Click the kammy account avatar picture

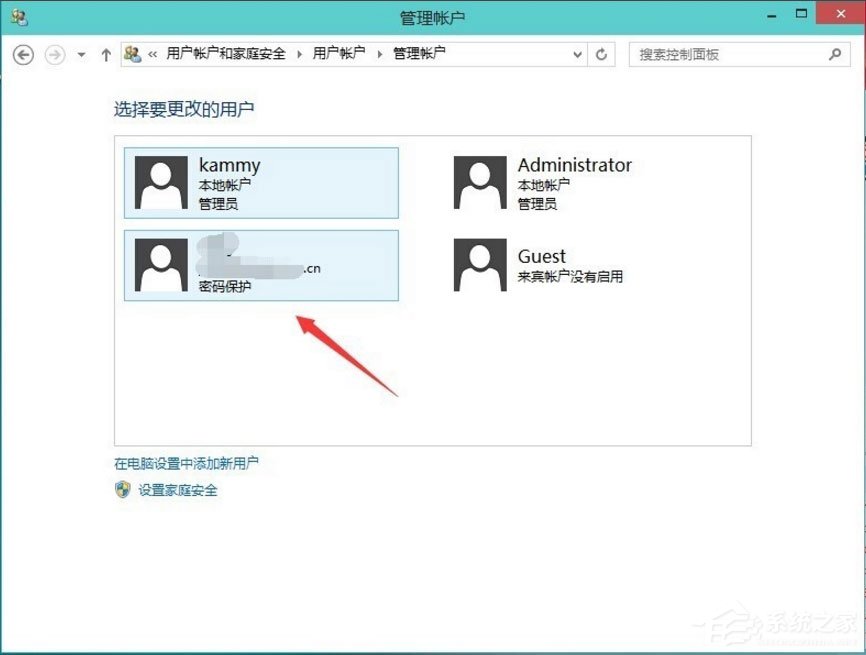[x=160, y=182]
